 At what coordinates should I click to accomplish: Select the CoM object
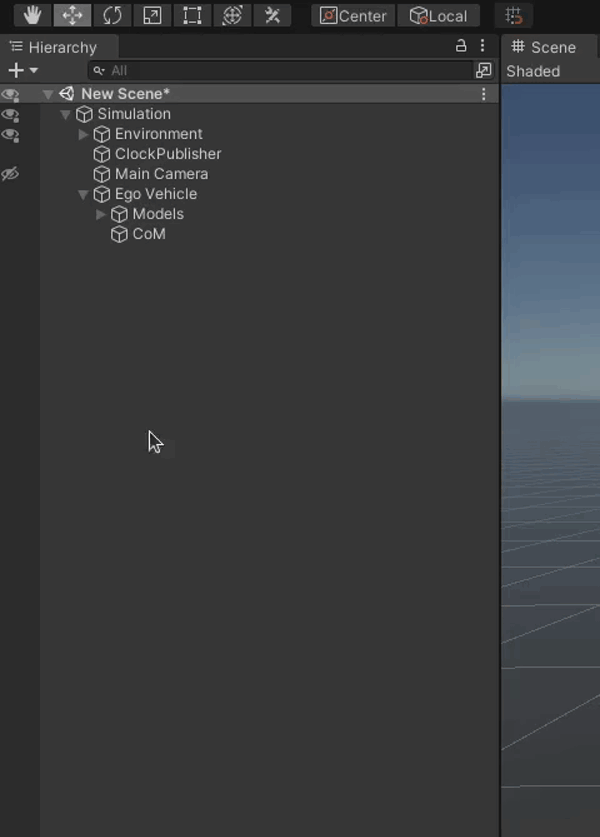(x=149, y=234)
